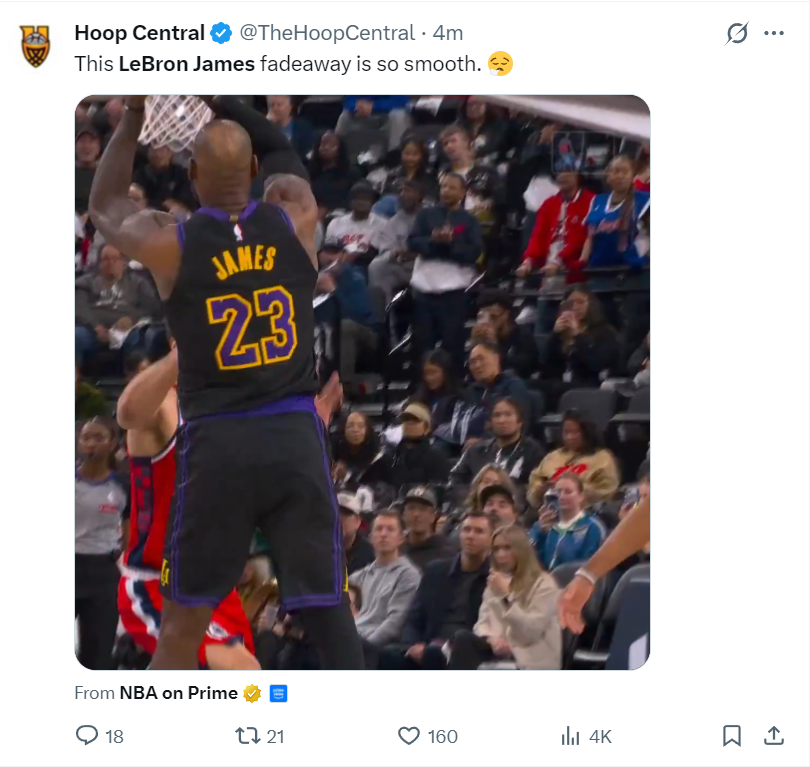Open Hoop Central's profile avatar
The image size is (810, 767).
(35, 46)
